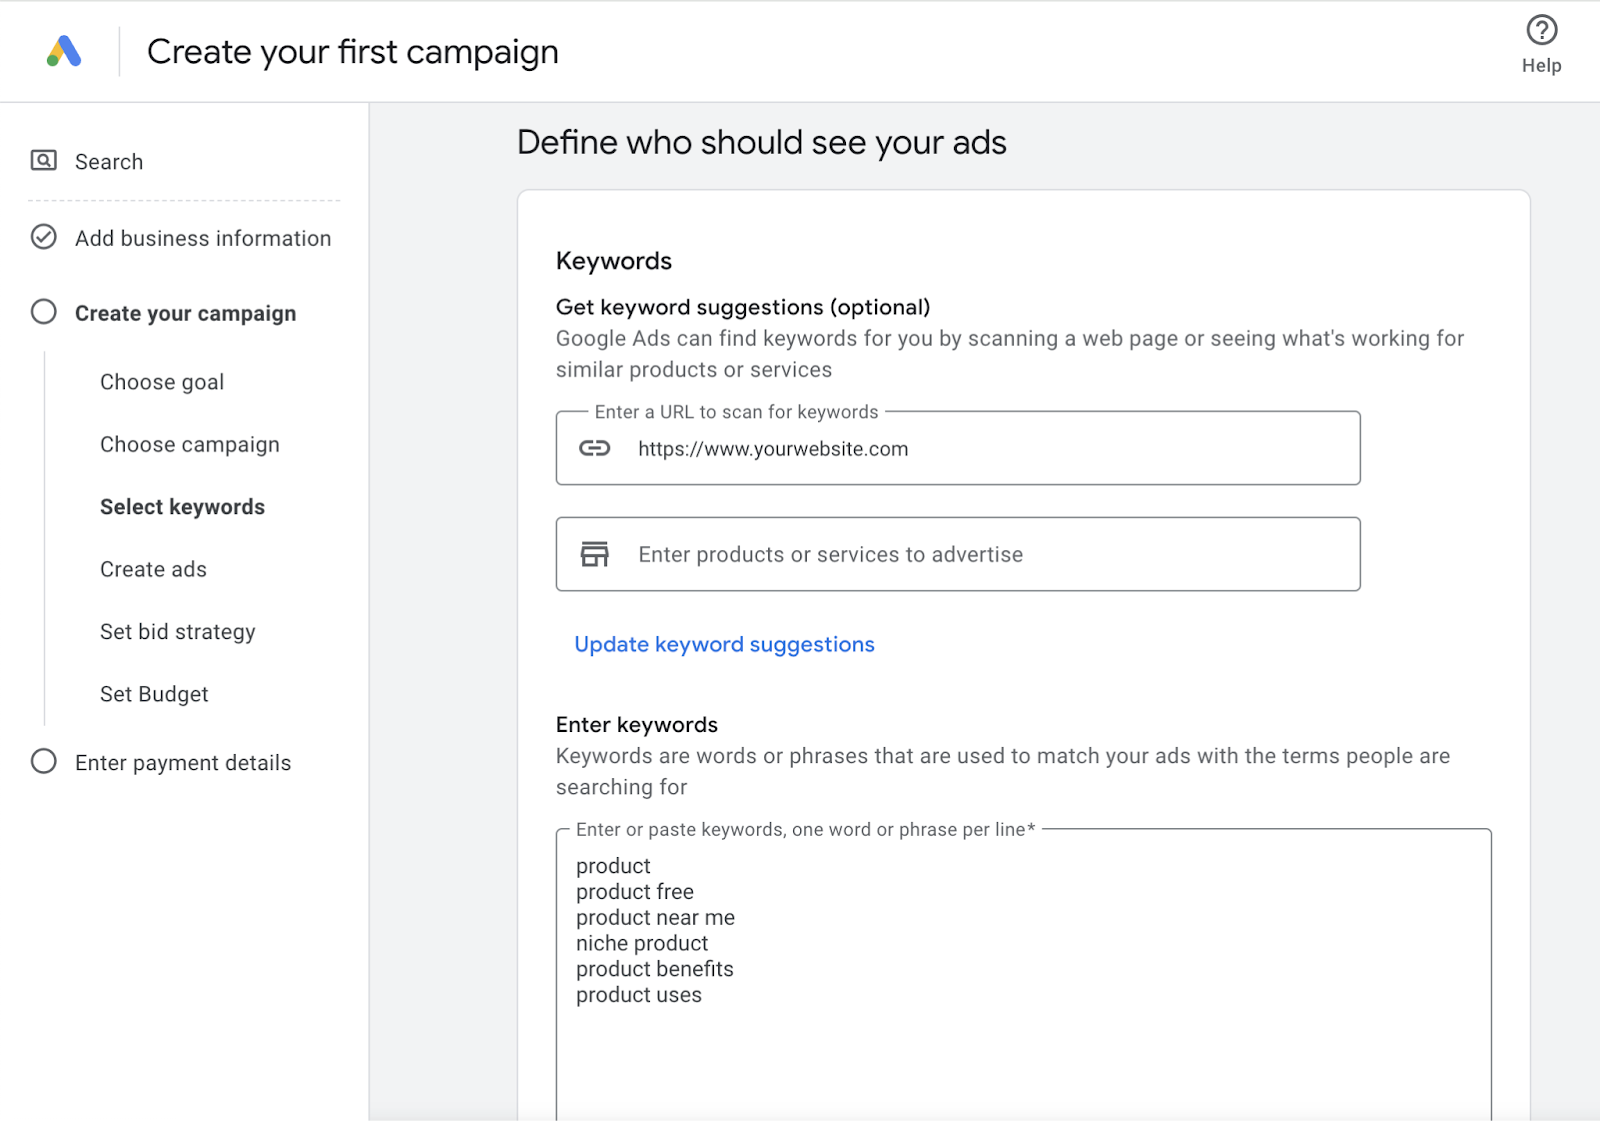Screen dimensions: 1600x1121
Task: Click the Google Ads logo icon
Action: [64, 49]
